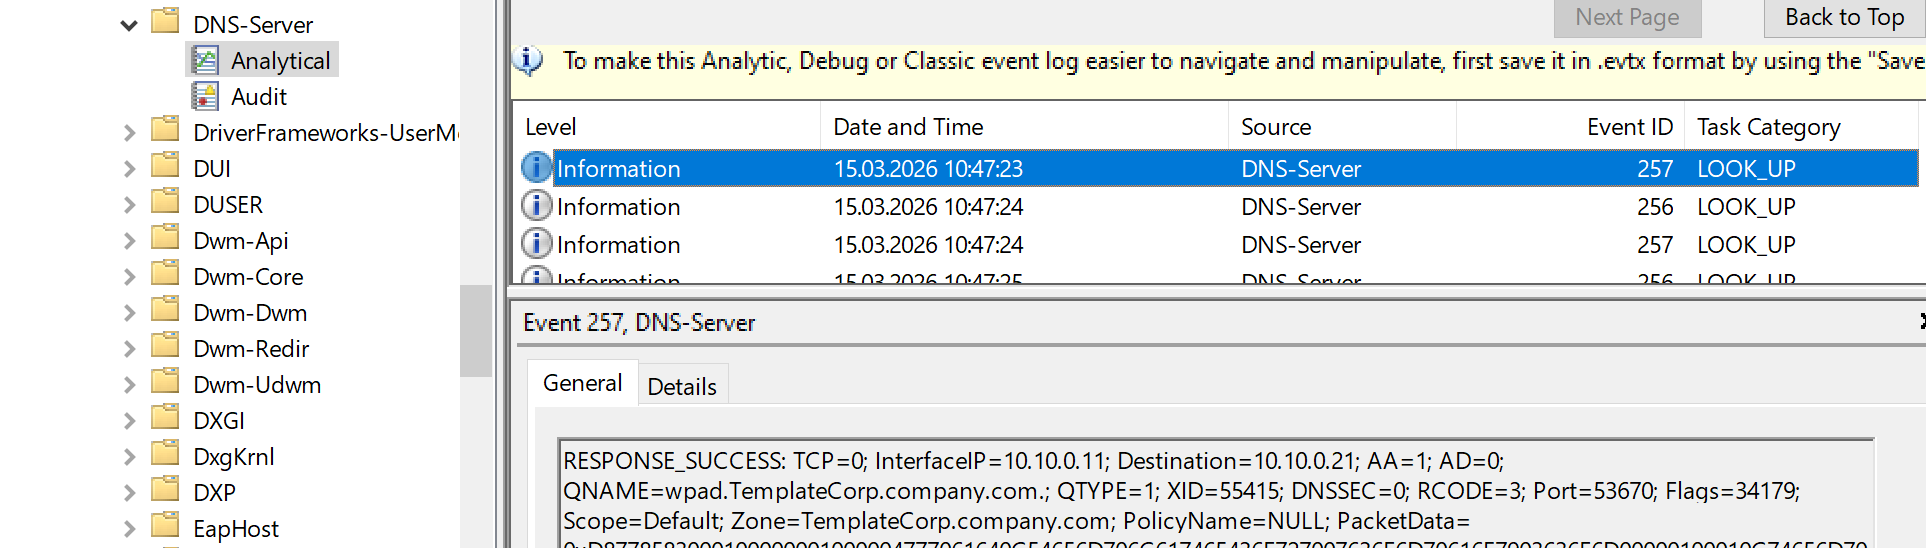Switch to the General tab
This screenshot has height=548, width=1926.
click(582, 384)
